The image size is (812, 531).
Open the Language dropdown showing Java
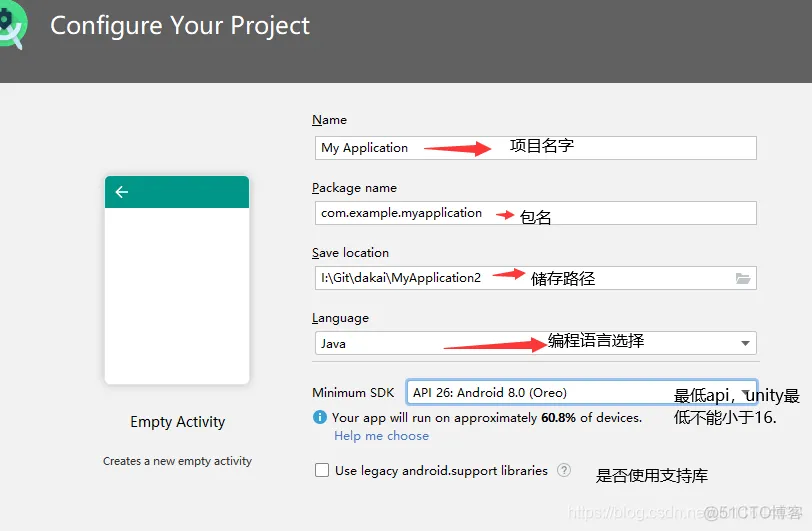[535, 343]
